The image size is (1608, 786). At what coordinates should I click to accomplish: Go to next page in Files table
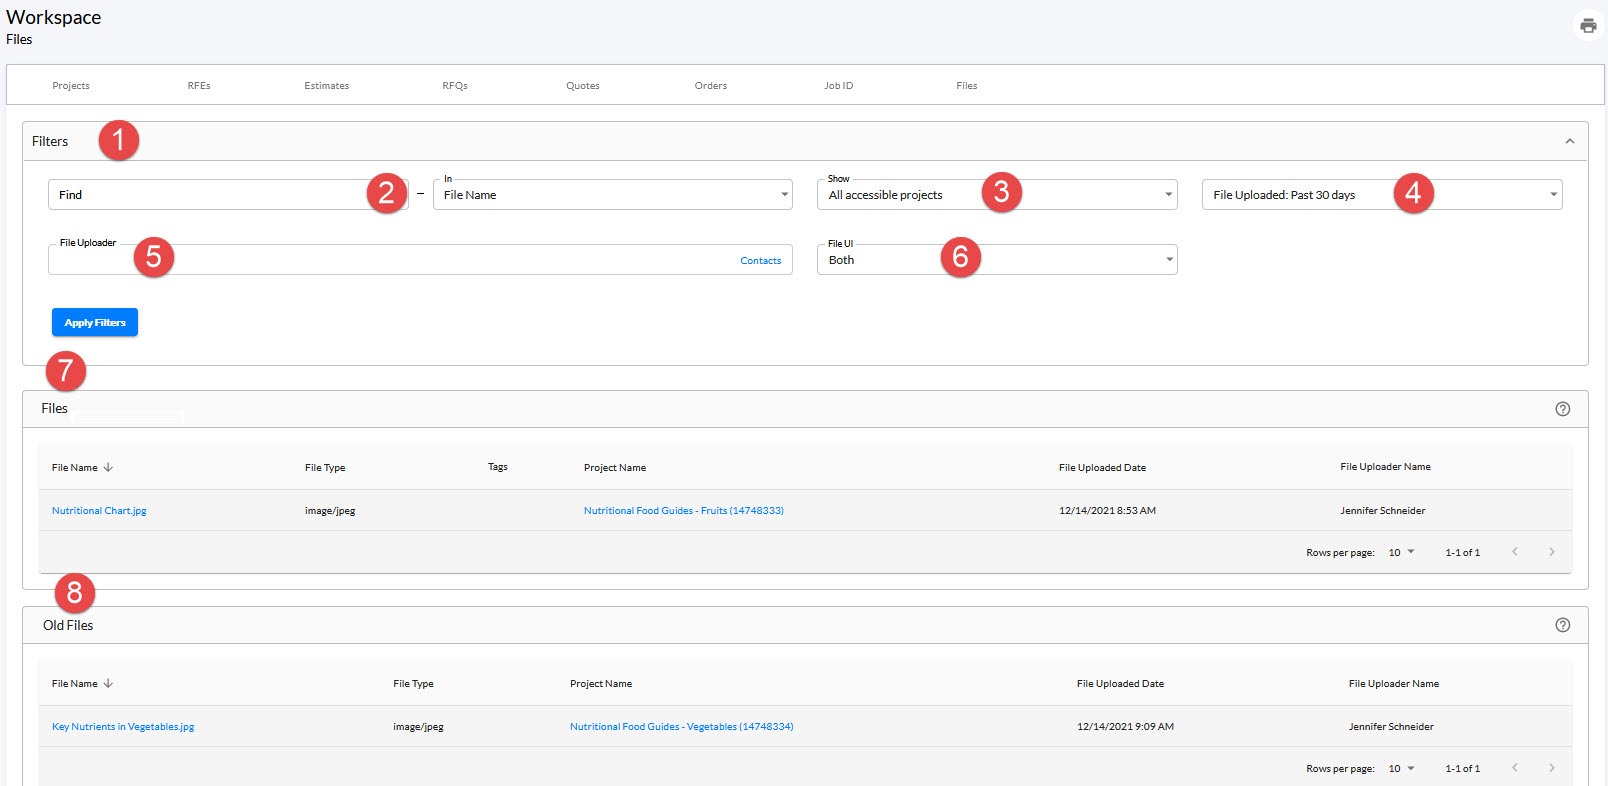click(x=1552, y=552)
